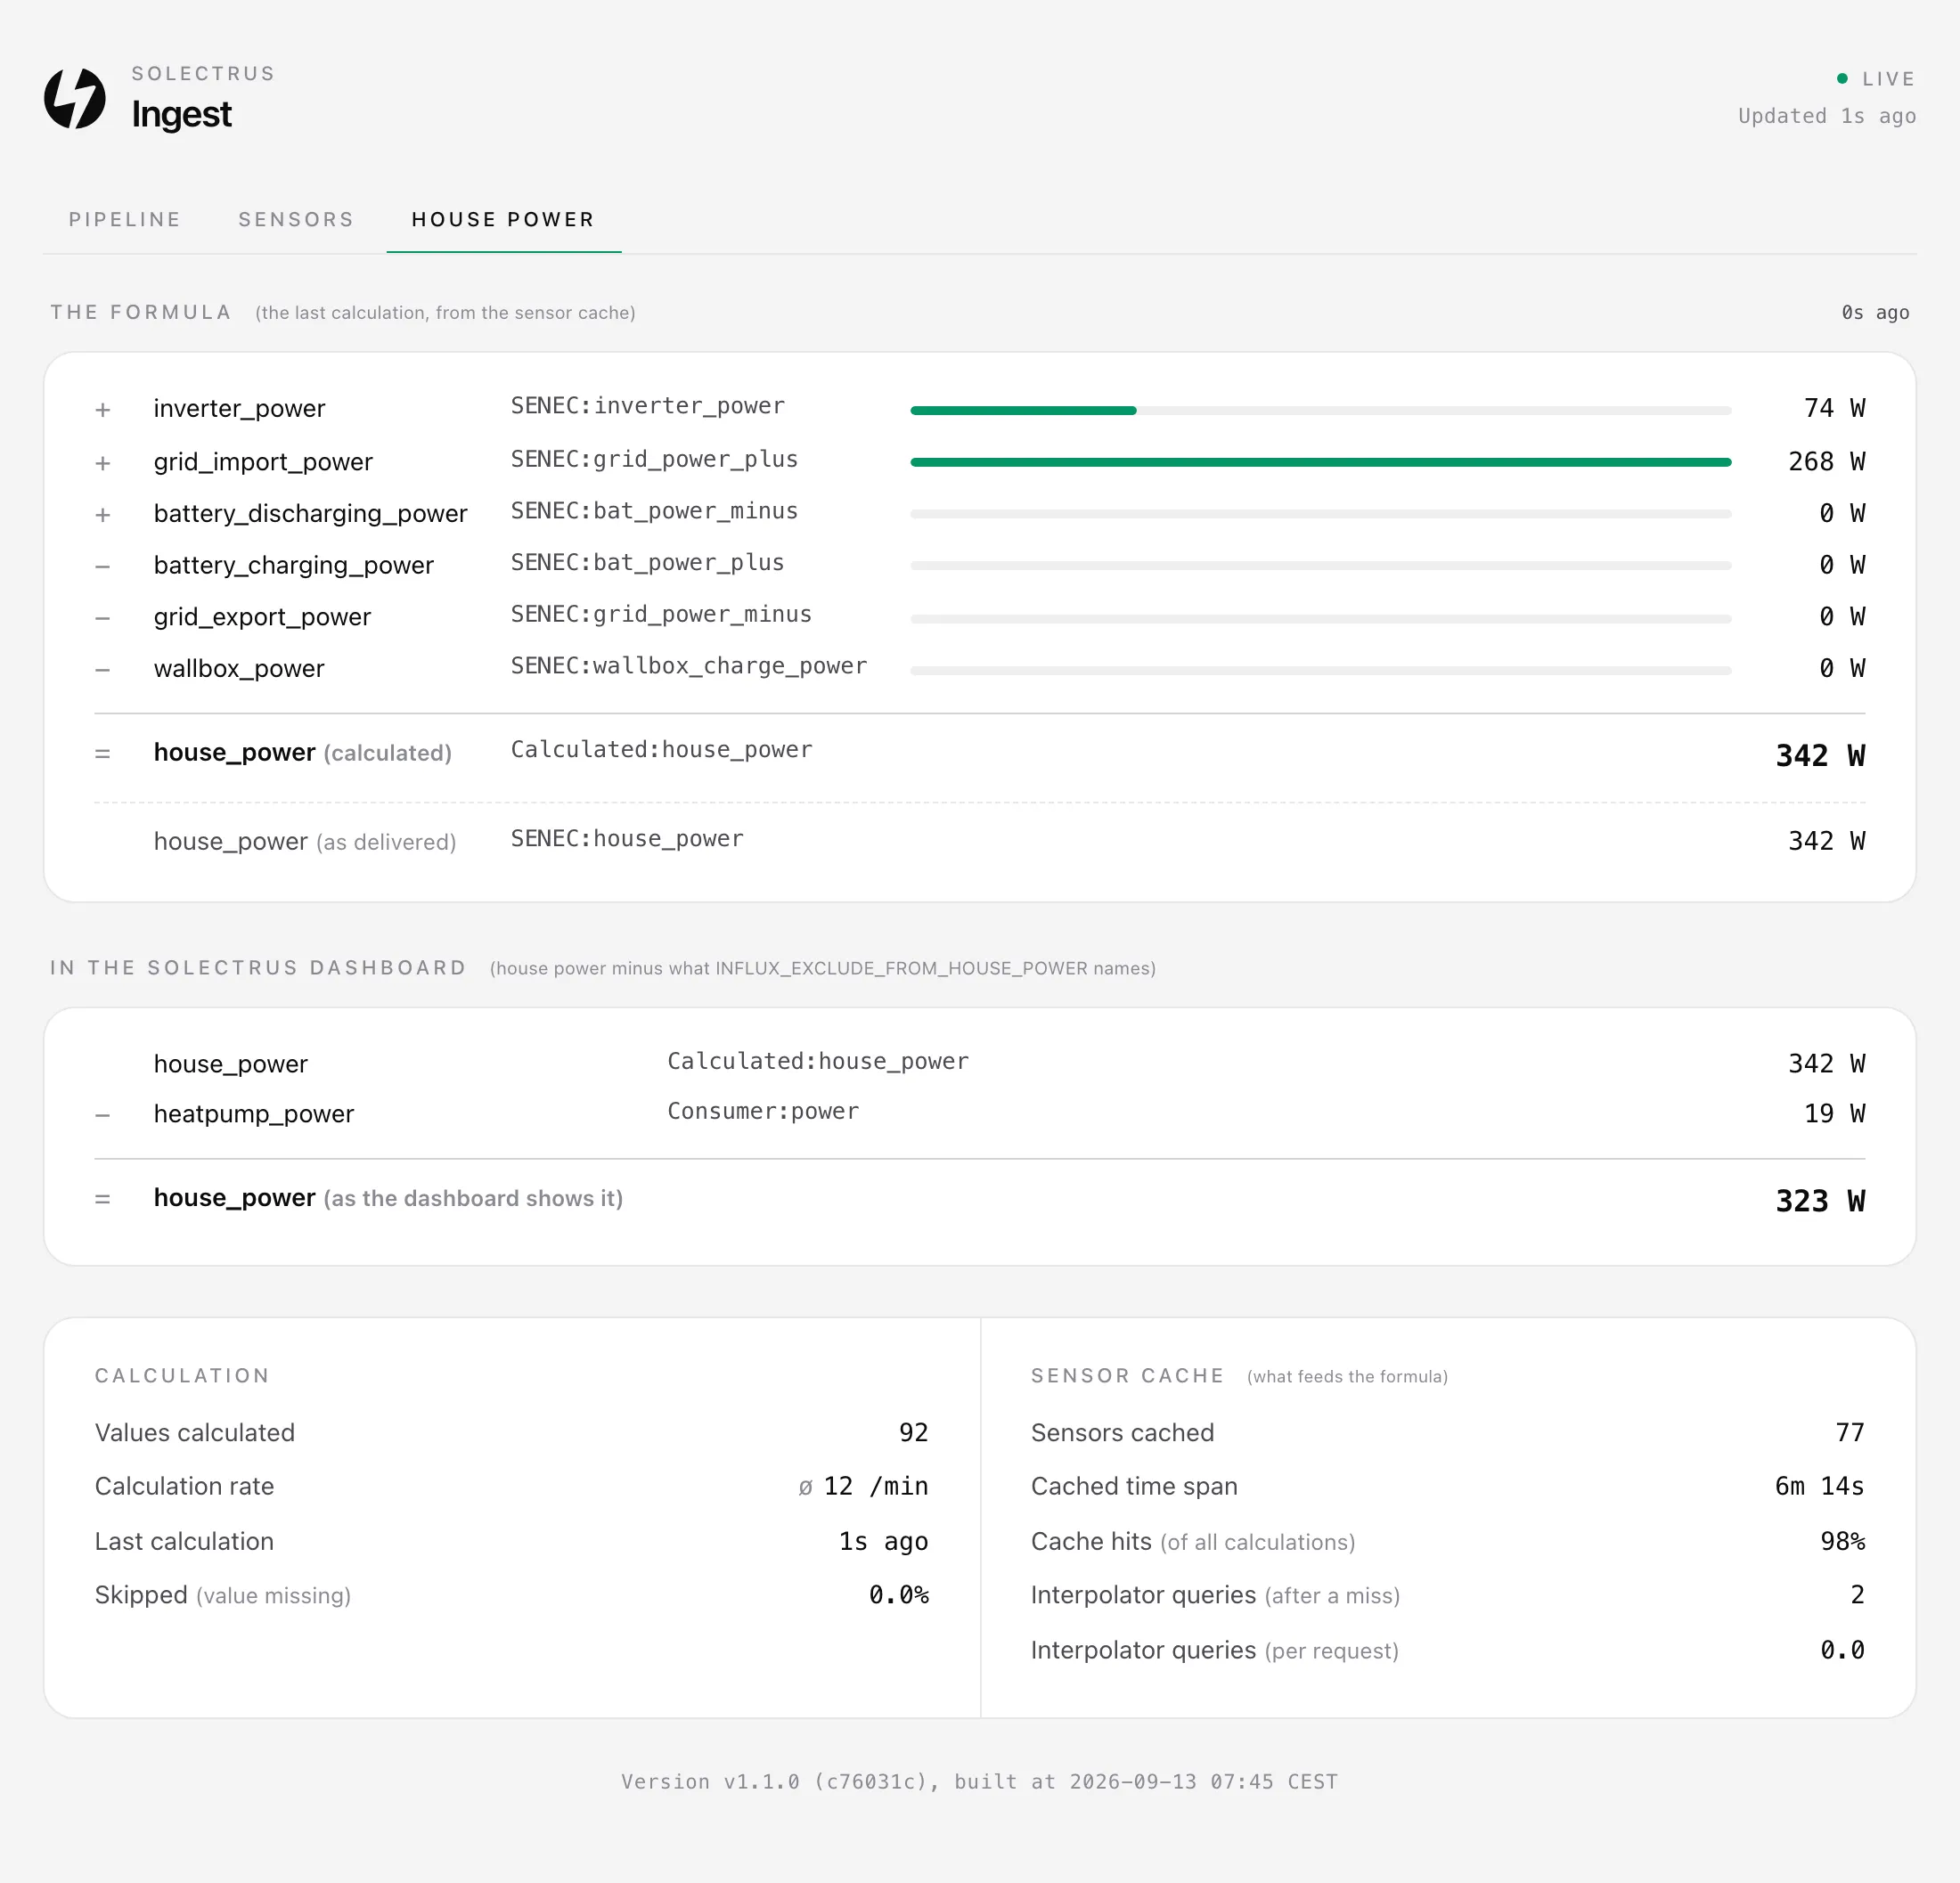Click the grid_import_power progress bar
Viewport: 1960px width, 1883px height.
1320,462
